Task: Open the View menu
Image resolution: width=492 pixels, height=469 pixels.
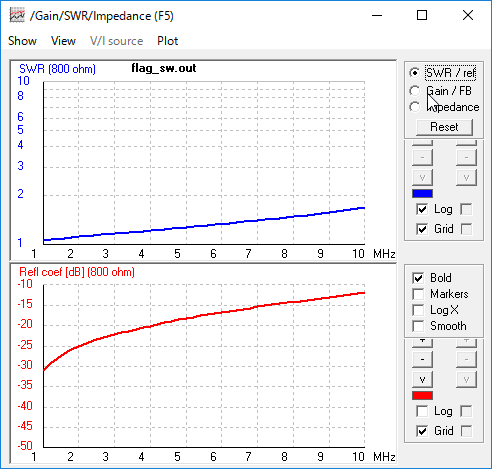Action: 63,41
